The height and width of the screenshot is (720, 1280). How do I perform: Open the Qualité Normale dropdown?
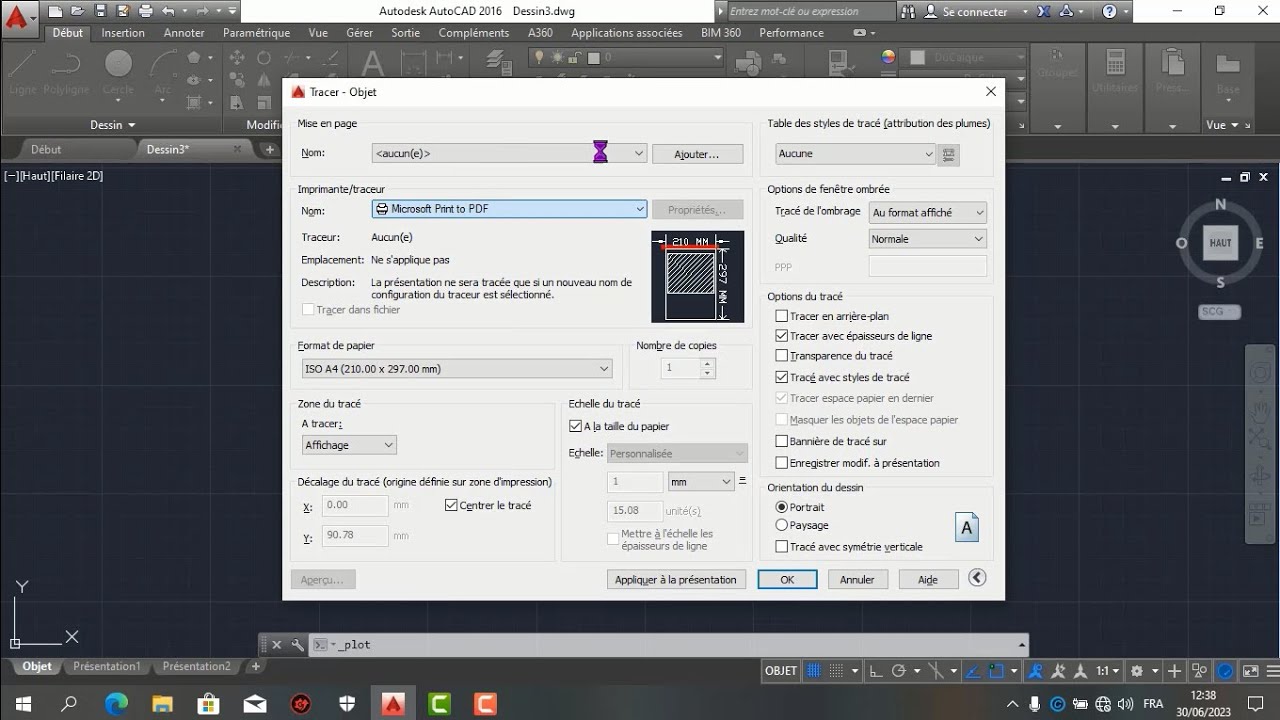click(927, 239)
